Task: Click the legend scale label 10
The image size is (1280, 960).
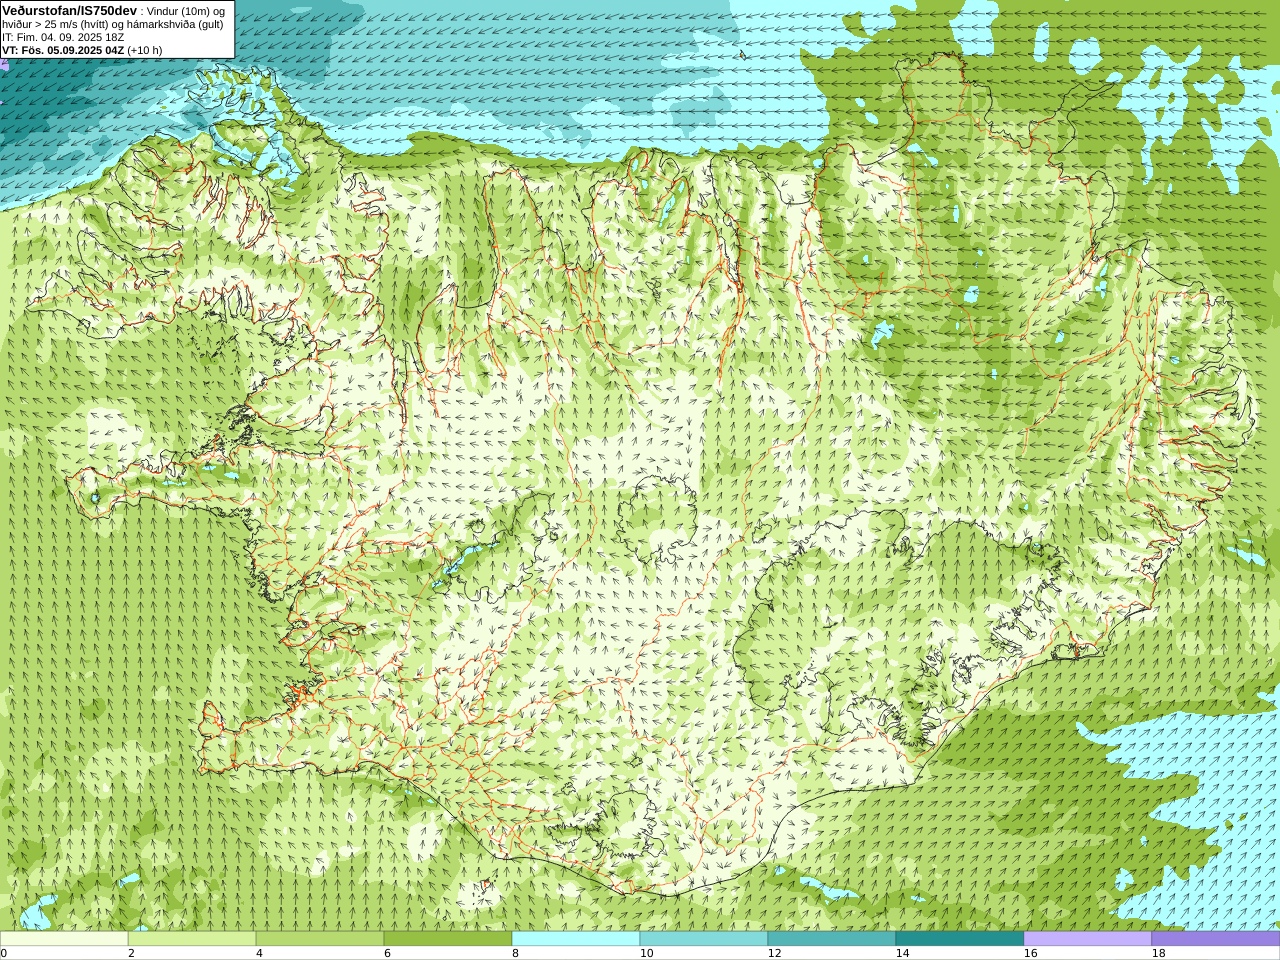Action: pyautogui.click(x=646, y=954)
